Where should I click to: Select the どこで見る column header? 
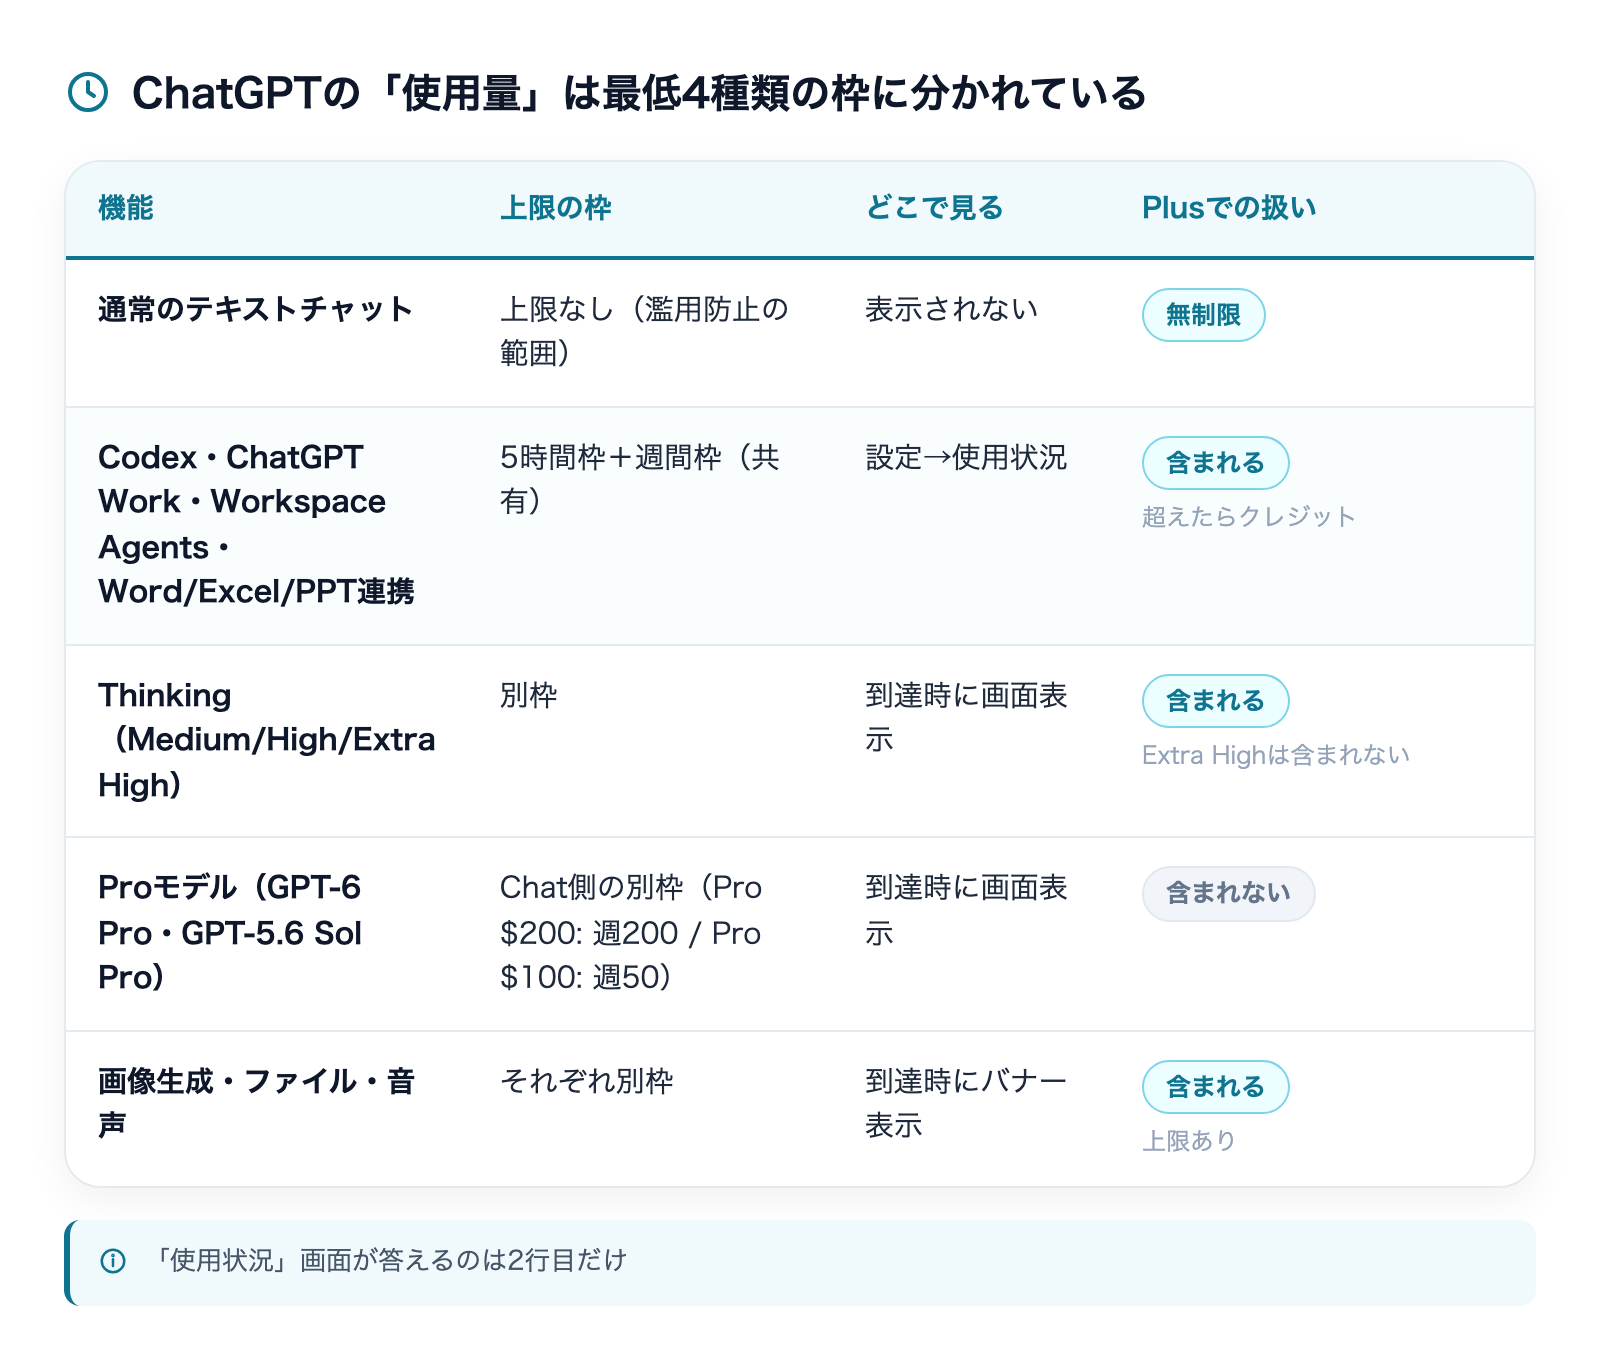(x=934, y=208)
